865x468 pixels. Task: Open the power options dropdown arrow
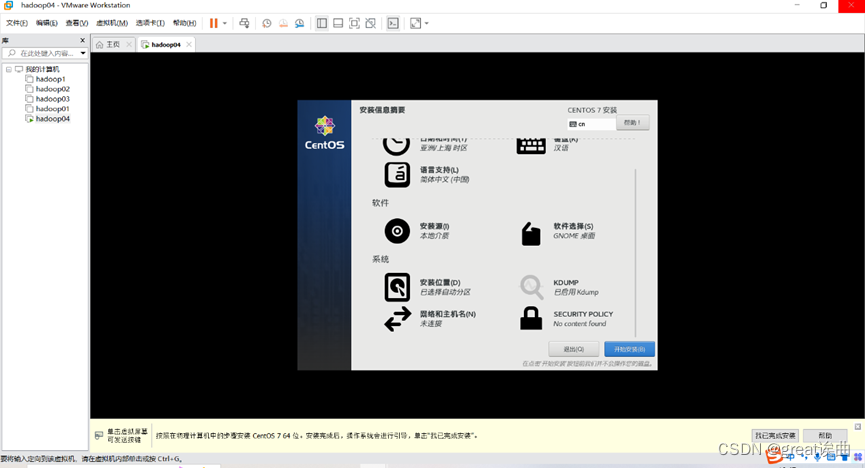click(x=225, y=23)
